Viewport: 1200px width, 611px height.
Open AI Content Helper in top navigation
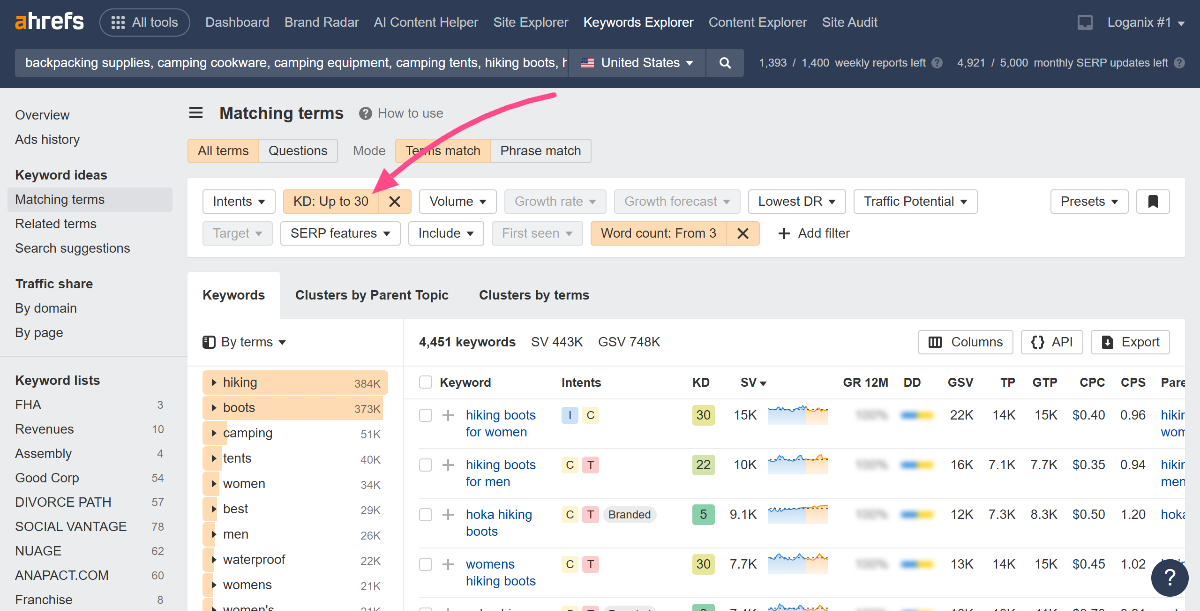pyautogui.click(x=426, y=22)
